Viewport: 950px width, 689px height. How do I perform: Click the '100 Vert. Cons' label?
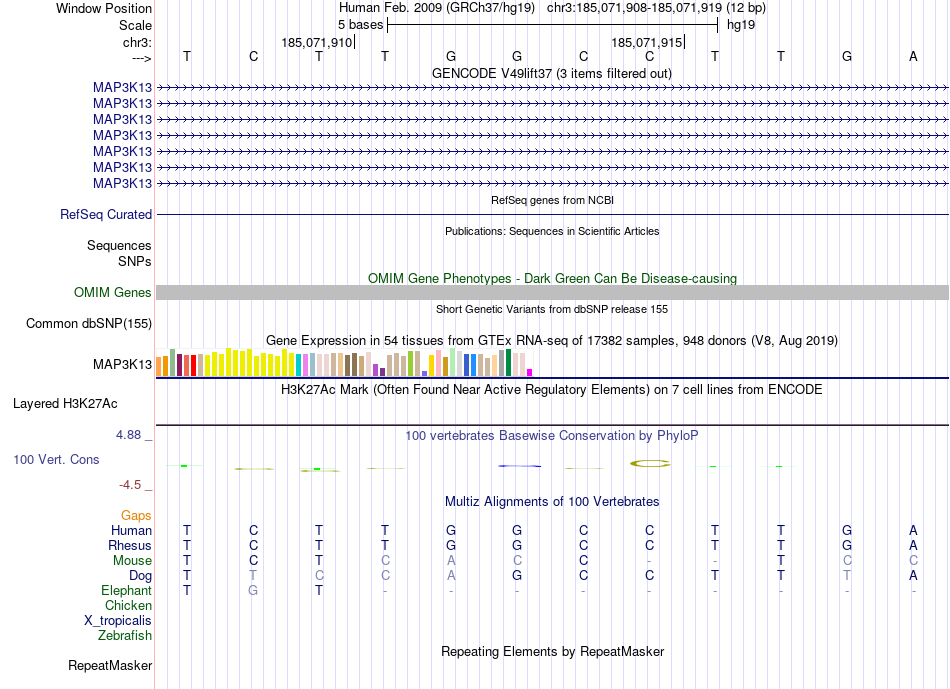click(56, 459)
